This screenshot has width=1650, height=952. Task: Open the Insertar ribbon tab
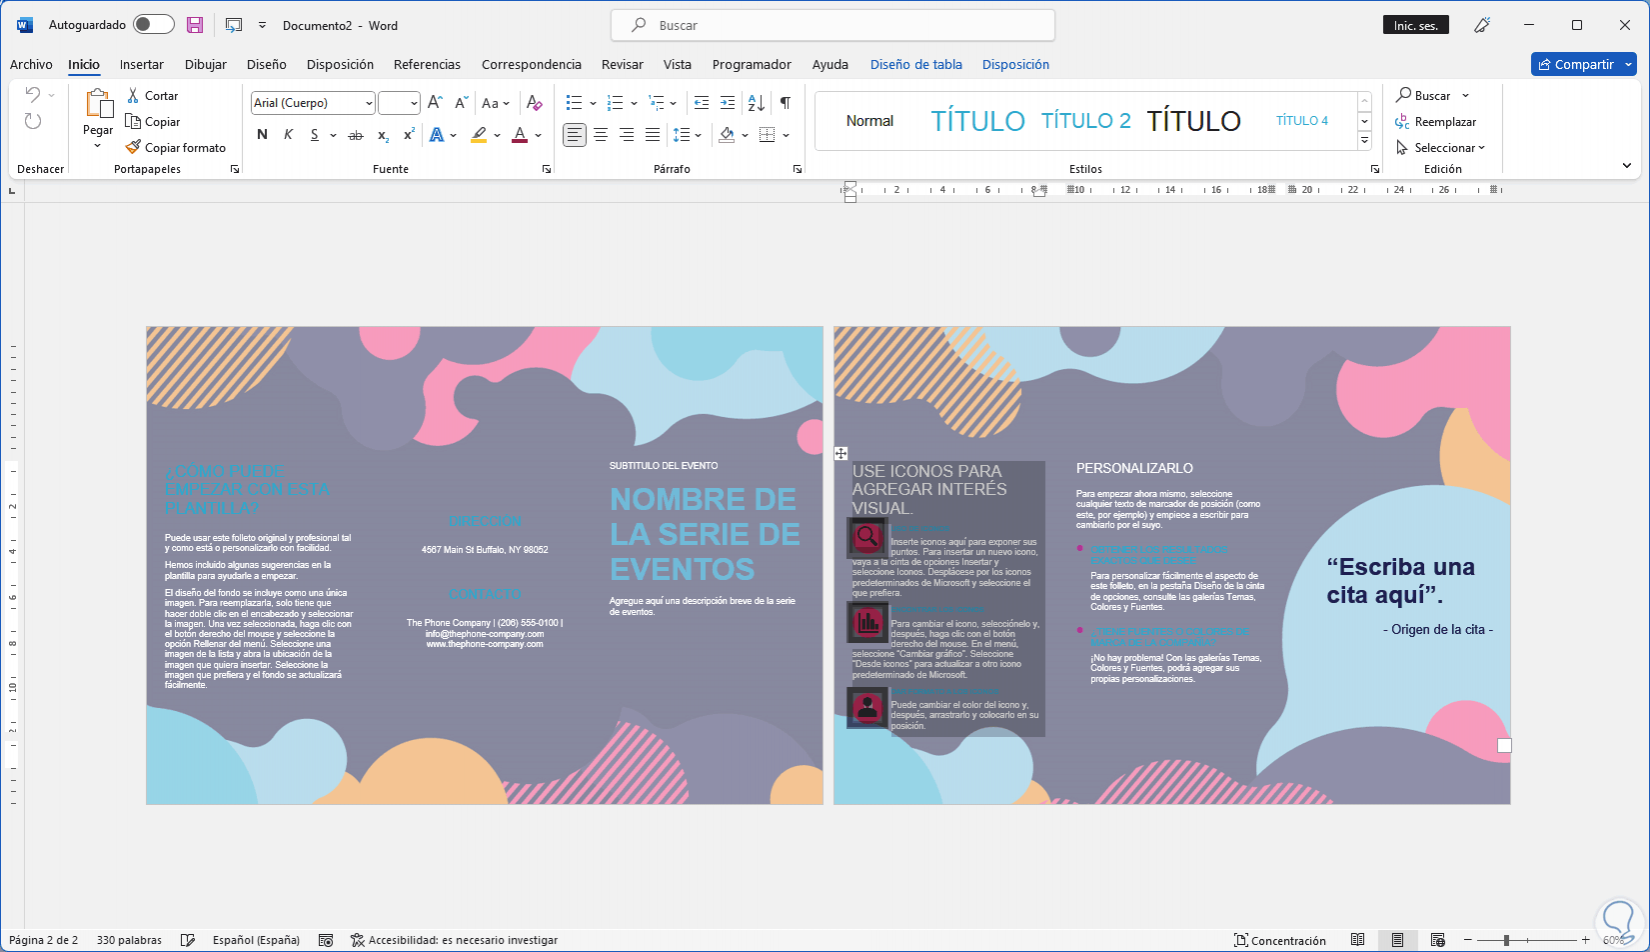[x=141, y=64]
